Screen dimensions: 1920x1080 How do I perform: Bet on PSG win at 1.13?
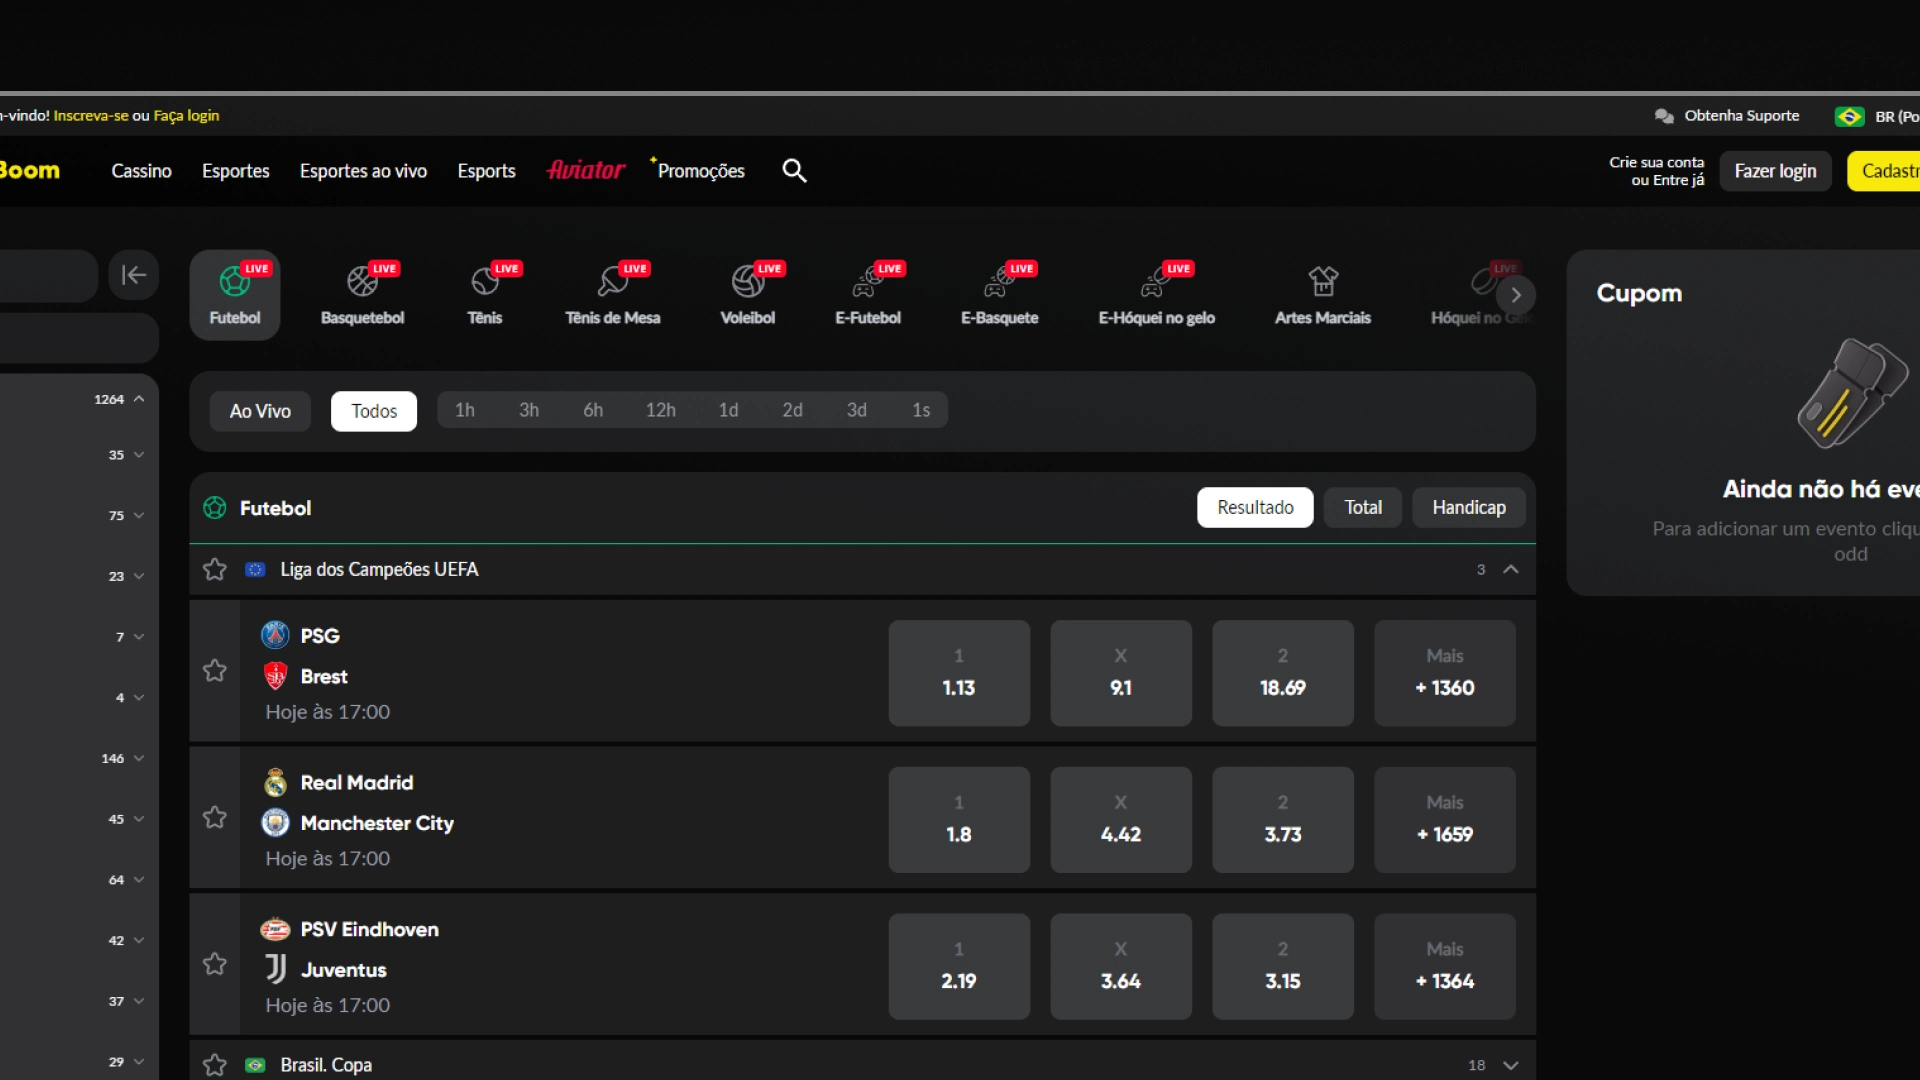pyautogui.click(x=959, y=673)
